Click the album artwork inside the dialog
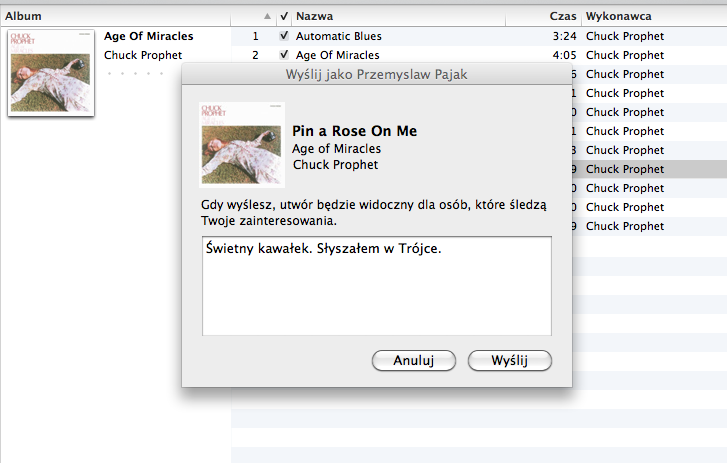Image resolution: width=727 pixels, height=463 pixels. click(x=242, y=145)
